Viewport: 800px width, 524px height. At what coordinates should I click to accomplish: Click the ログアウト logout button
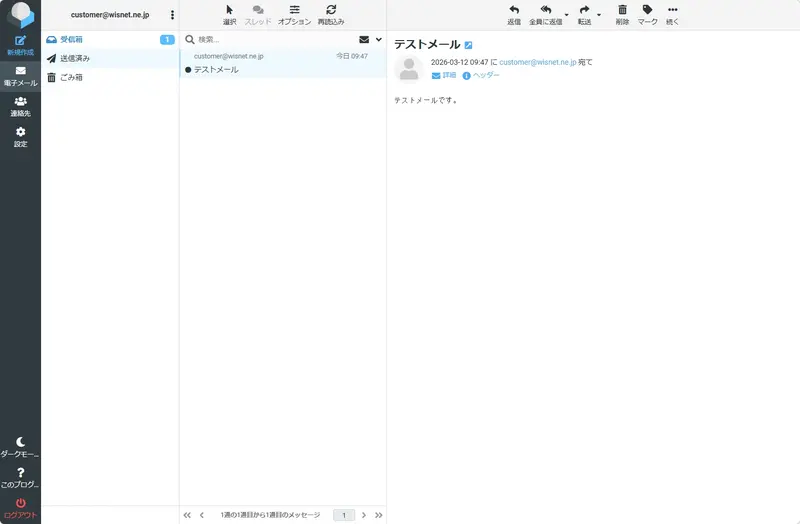point(20,508)
